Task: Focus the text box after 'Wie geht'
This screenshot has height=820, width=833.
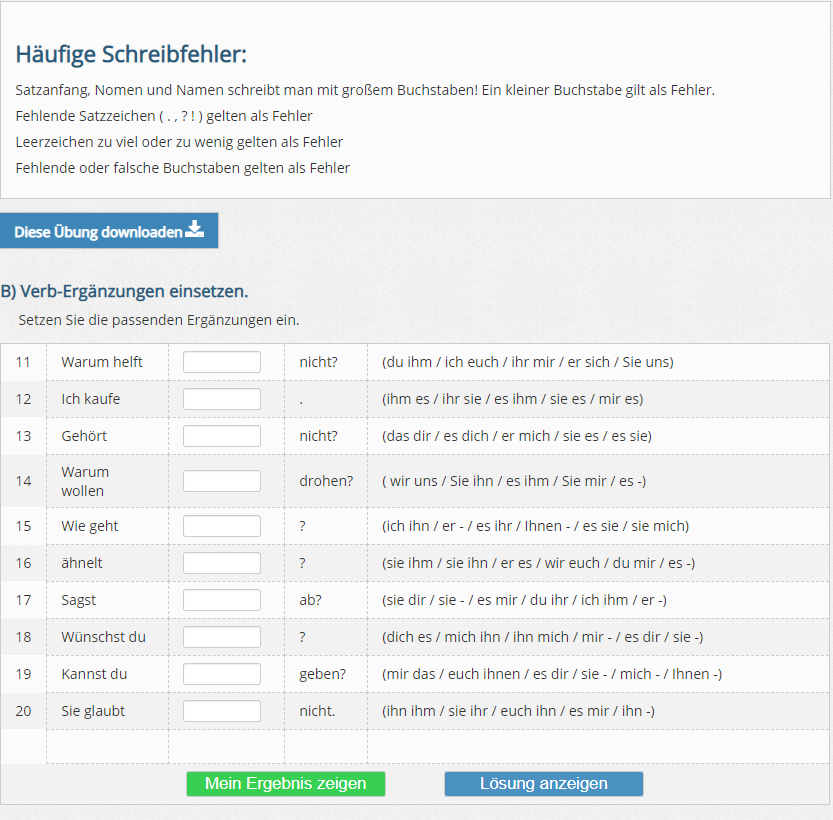Action: pos(221,526)
